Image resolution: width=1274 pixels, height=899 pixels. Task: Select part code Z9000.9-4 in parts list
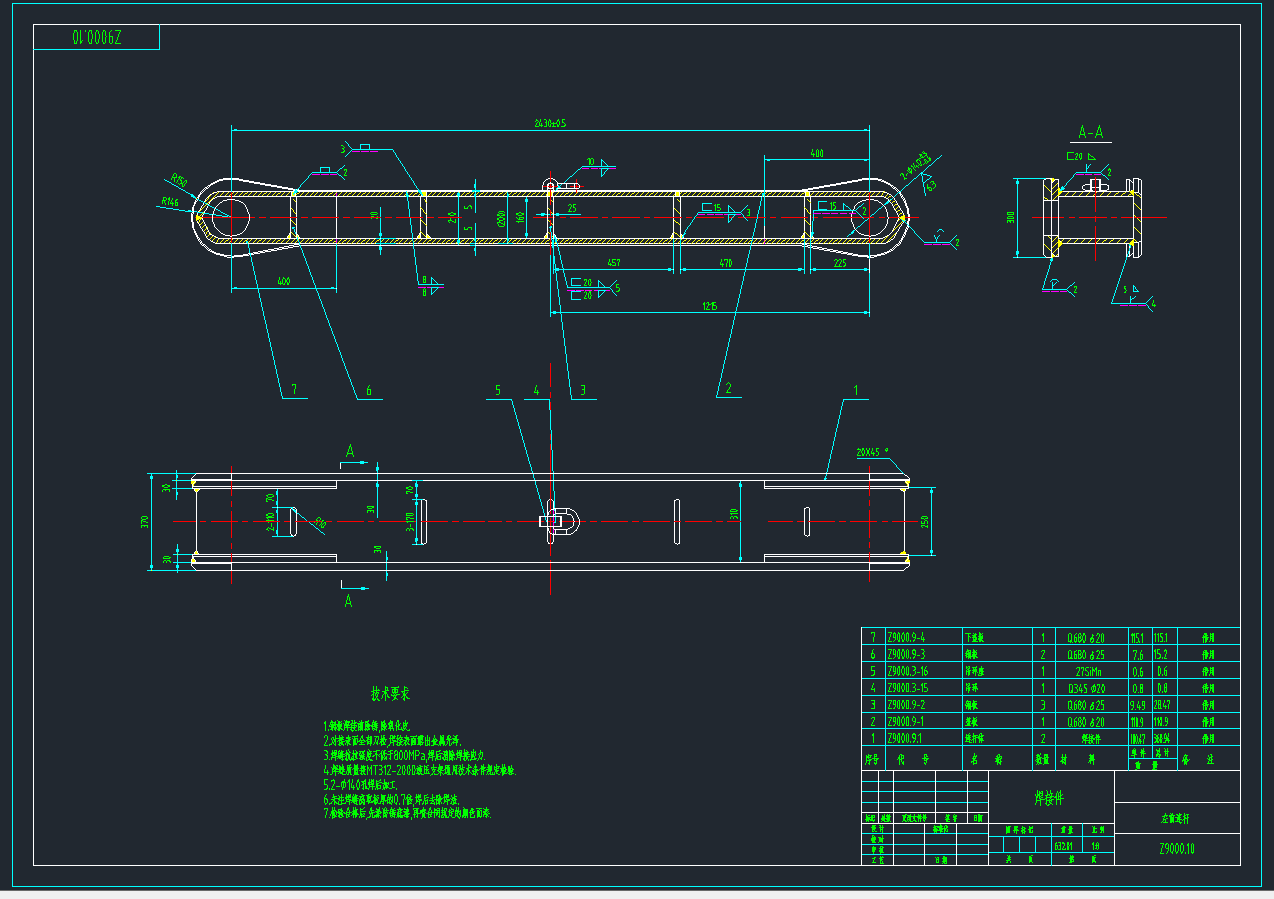(x=905, y=637)
